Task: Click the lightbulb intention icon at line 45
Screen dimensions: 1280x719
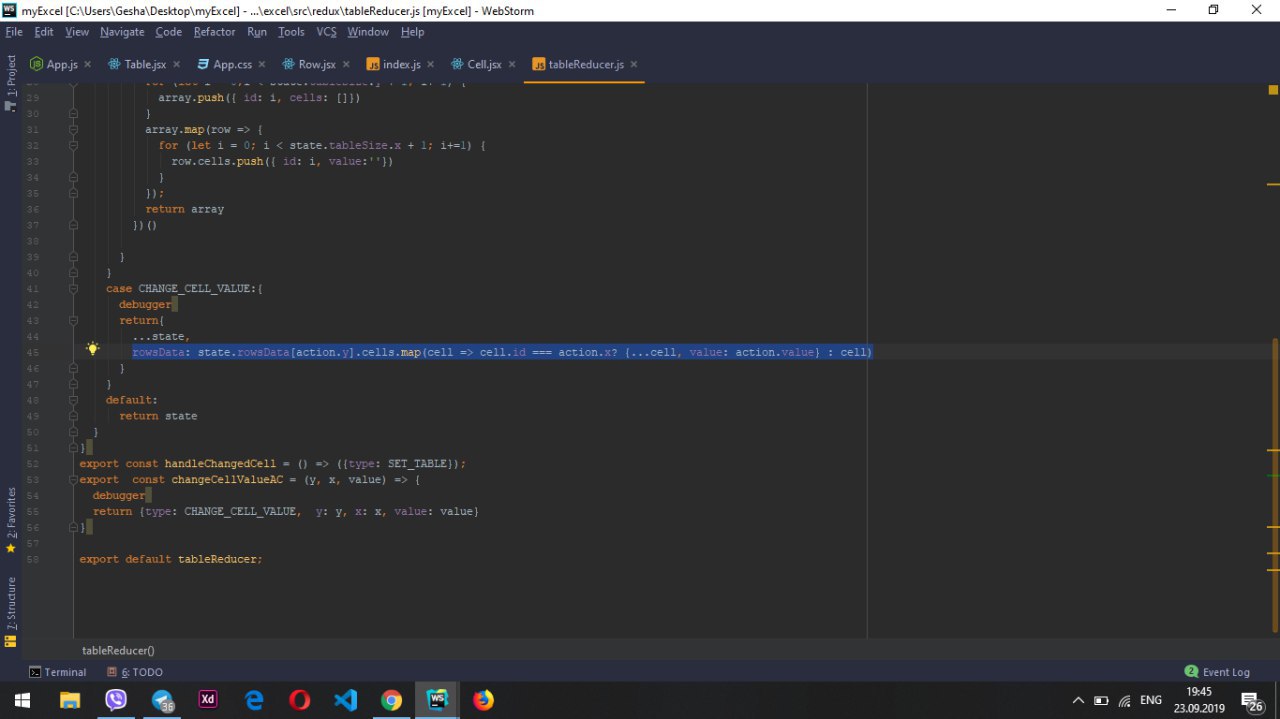Action: click(92, 349)
